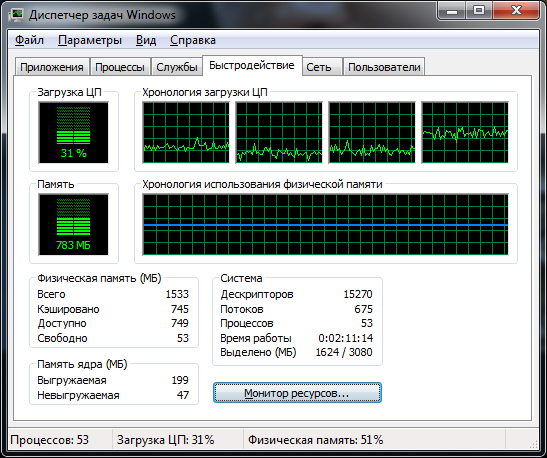Screen dimensions: 547x458
Task: Click the Task Manager title bar icon
Action: (x=16, y=15)
